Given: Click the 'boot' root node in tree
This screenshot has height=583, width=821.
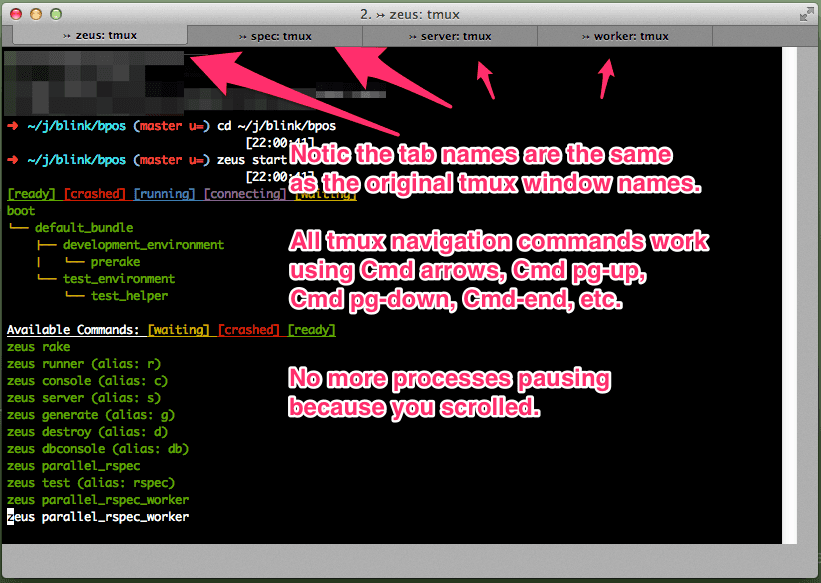Looking at the screenshot, I should (20, 211).
